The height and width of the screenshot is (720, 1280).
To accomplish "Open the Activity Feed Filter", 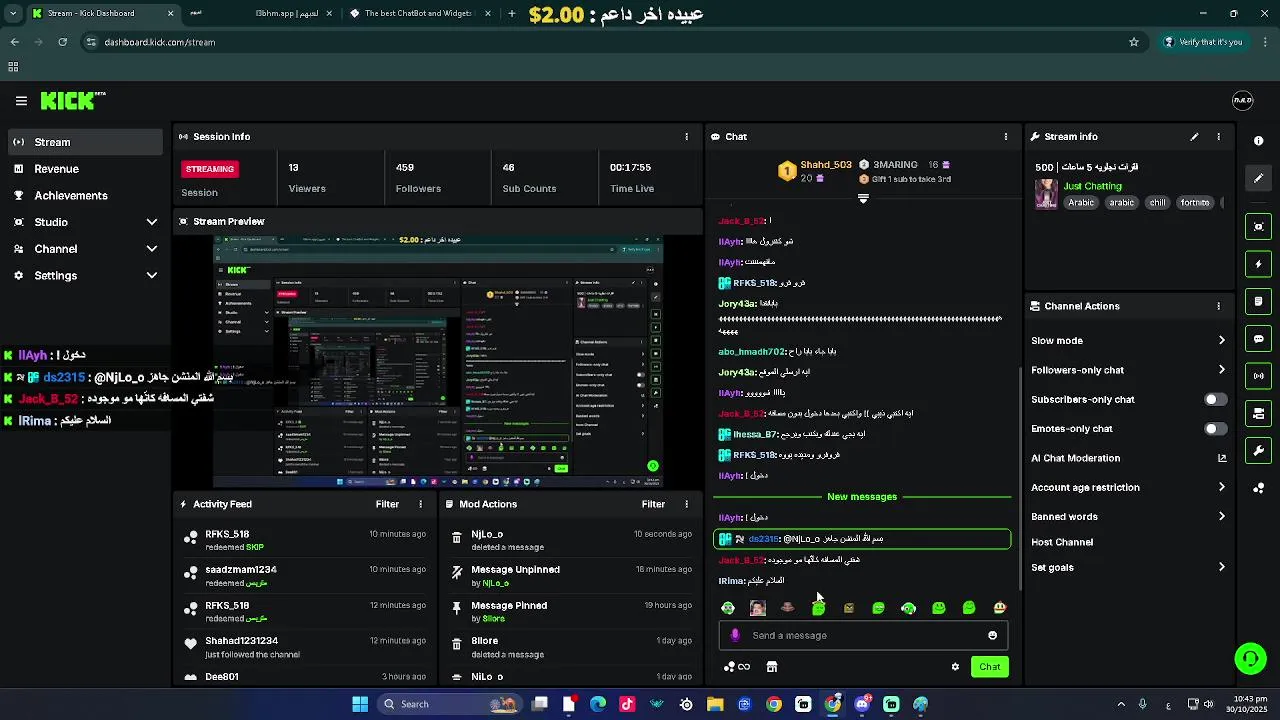I will coord(387,505).
